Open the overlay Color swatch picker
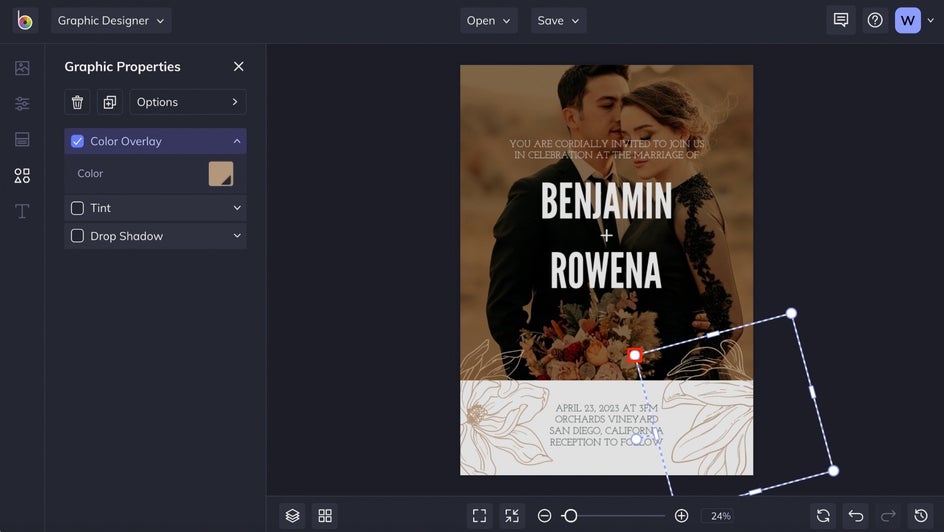 [x=221, y=173]
